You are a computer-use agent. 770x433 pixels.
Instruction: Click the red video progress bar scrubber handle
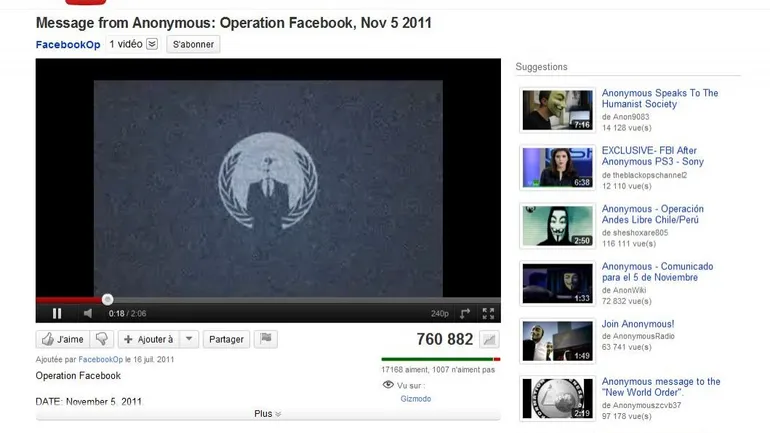(108, 299)
